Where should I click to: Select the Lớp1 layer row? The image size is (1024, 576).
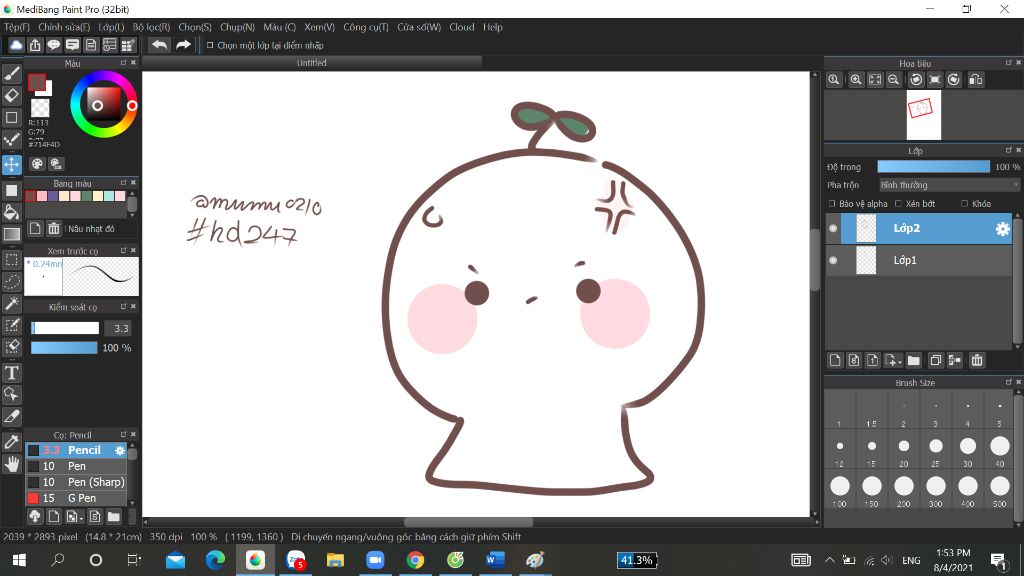(920, 260)
